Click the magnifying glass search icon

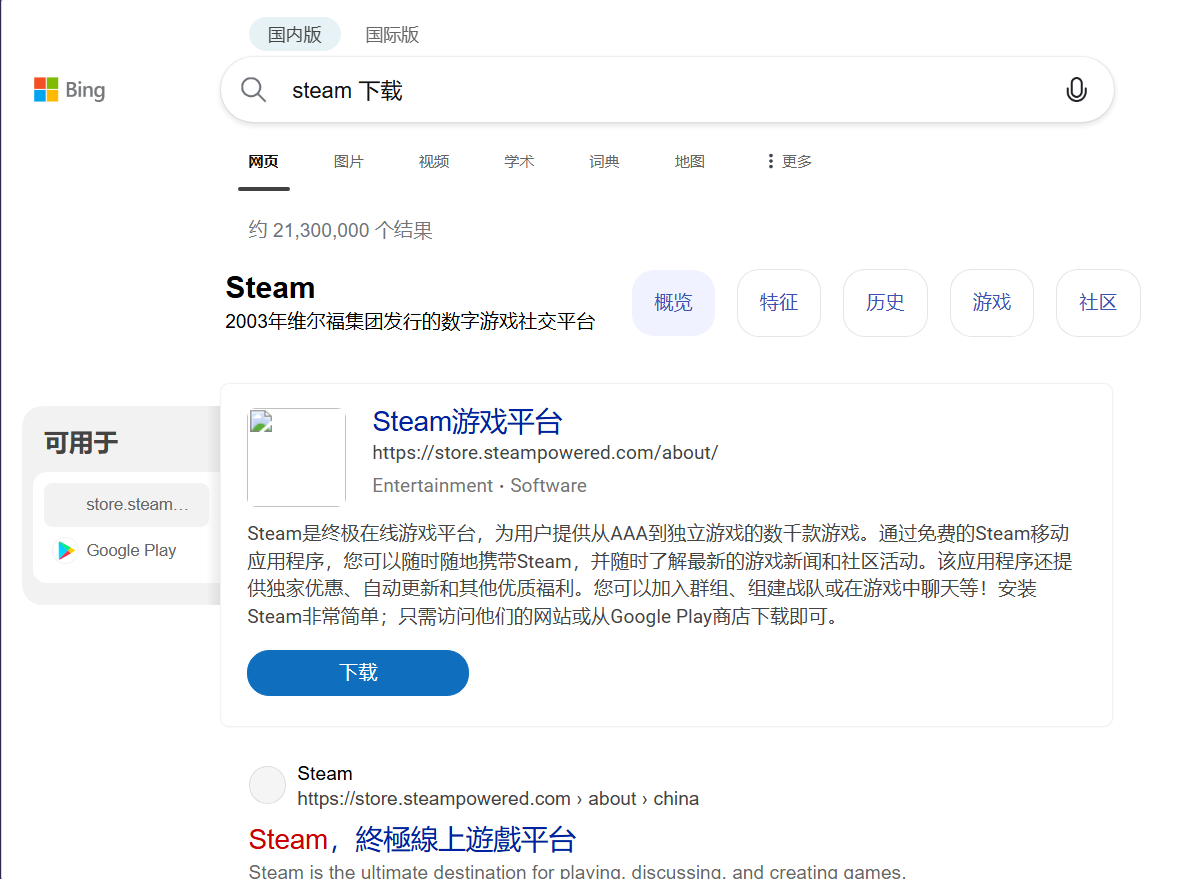click(x=253, y=90)
